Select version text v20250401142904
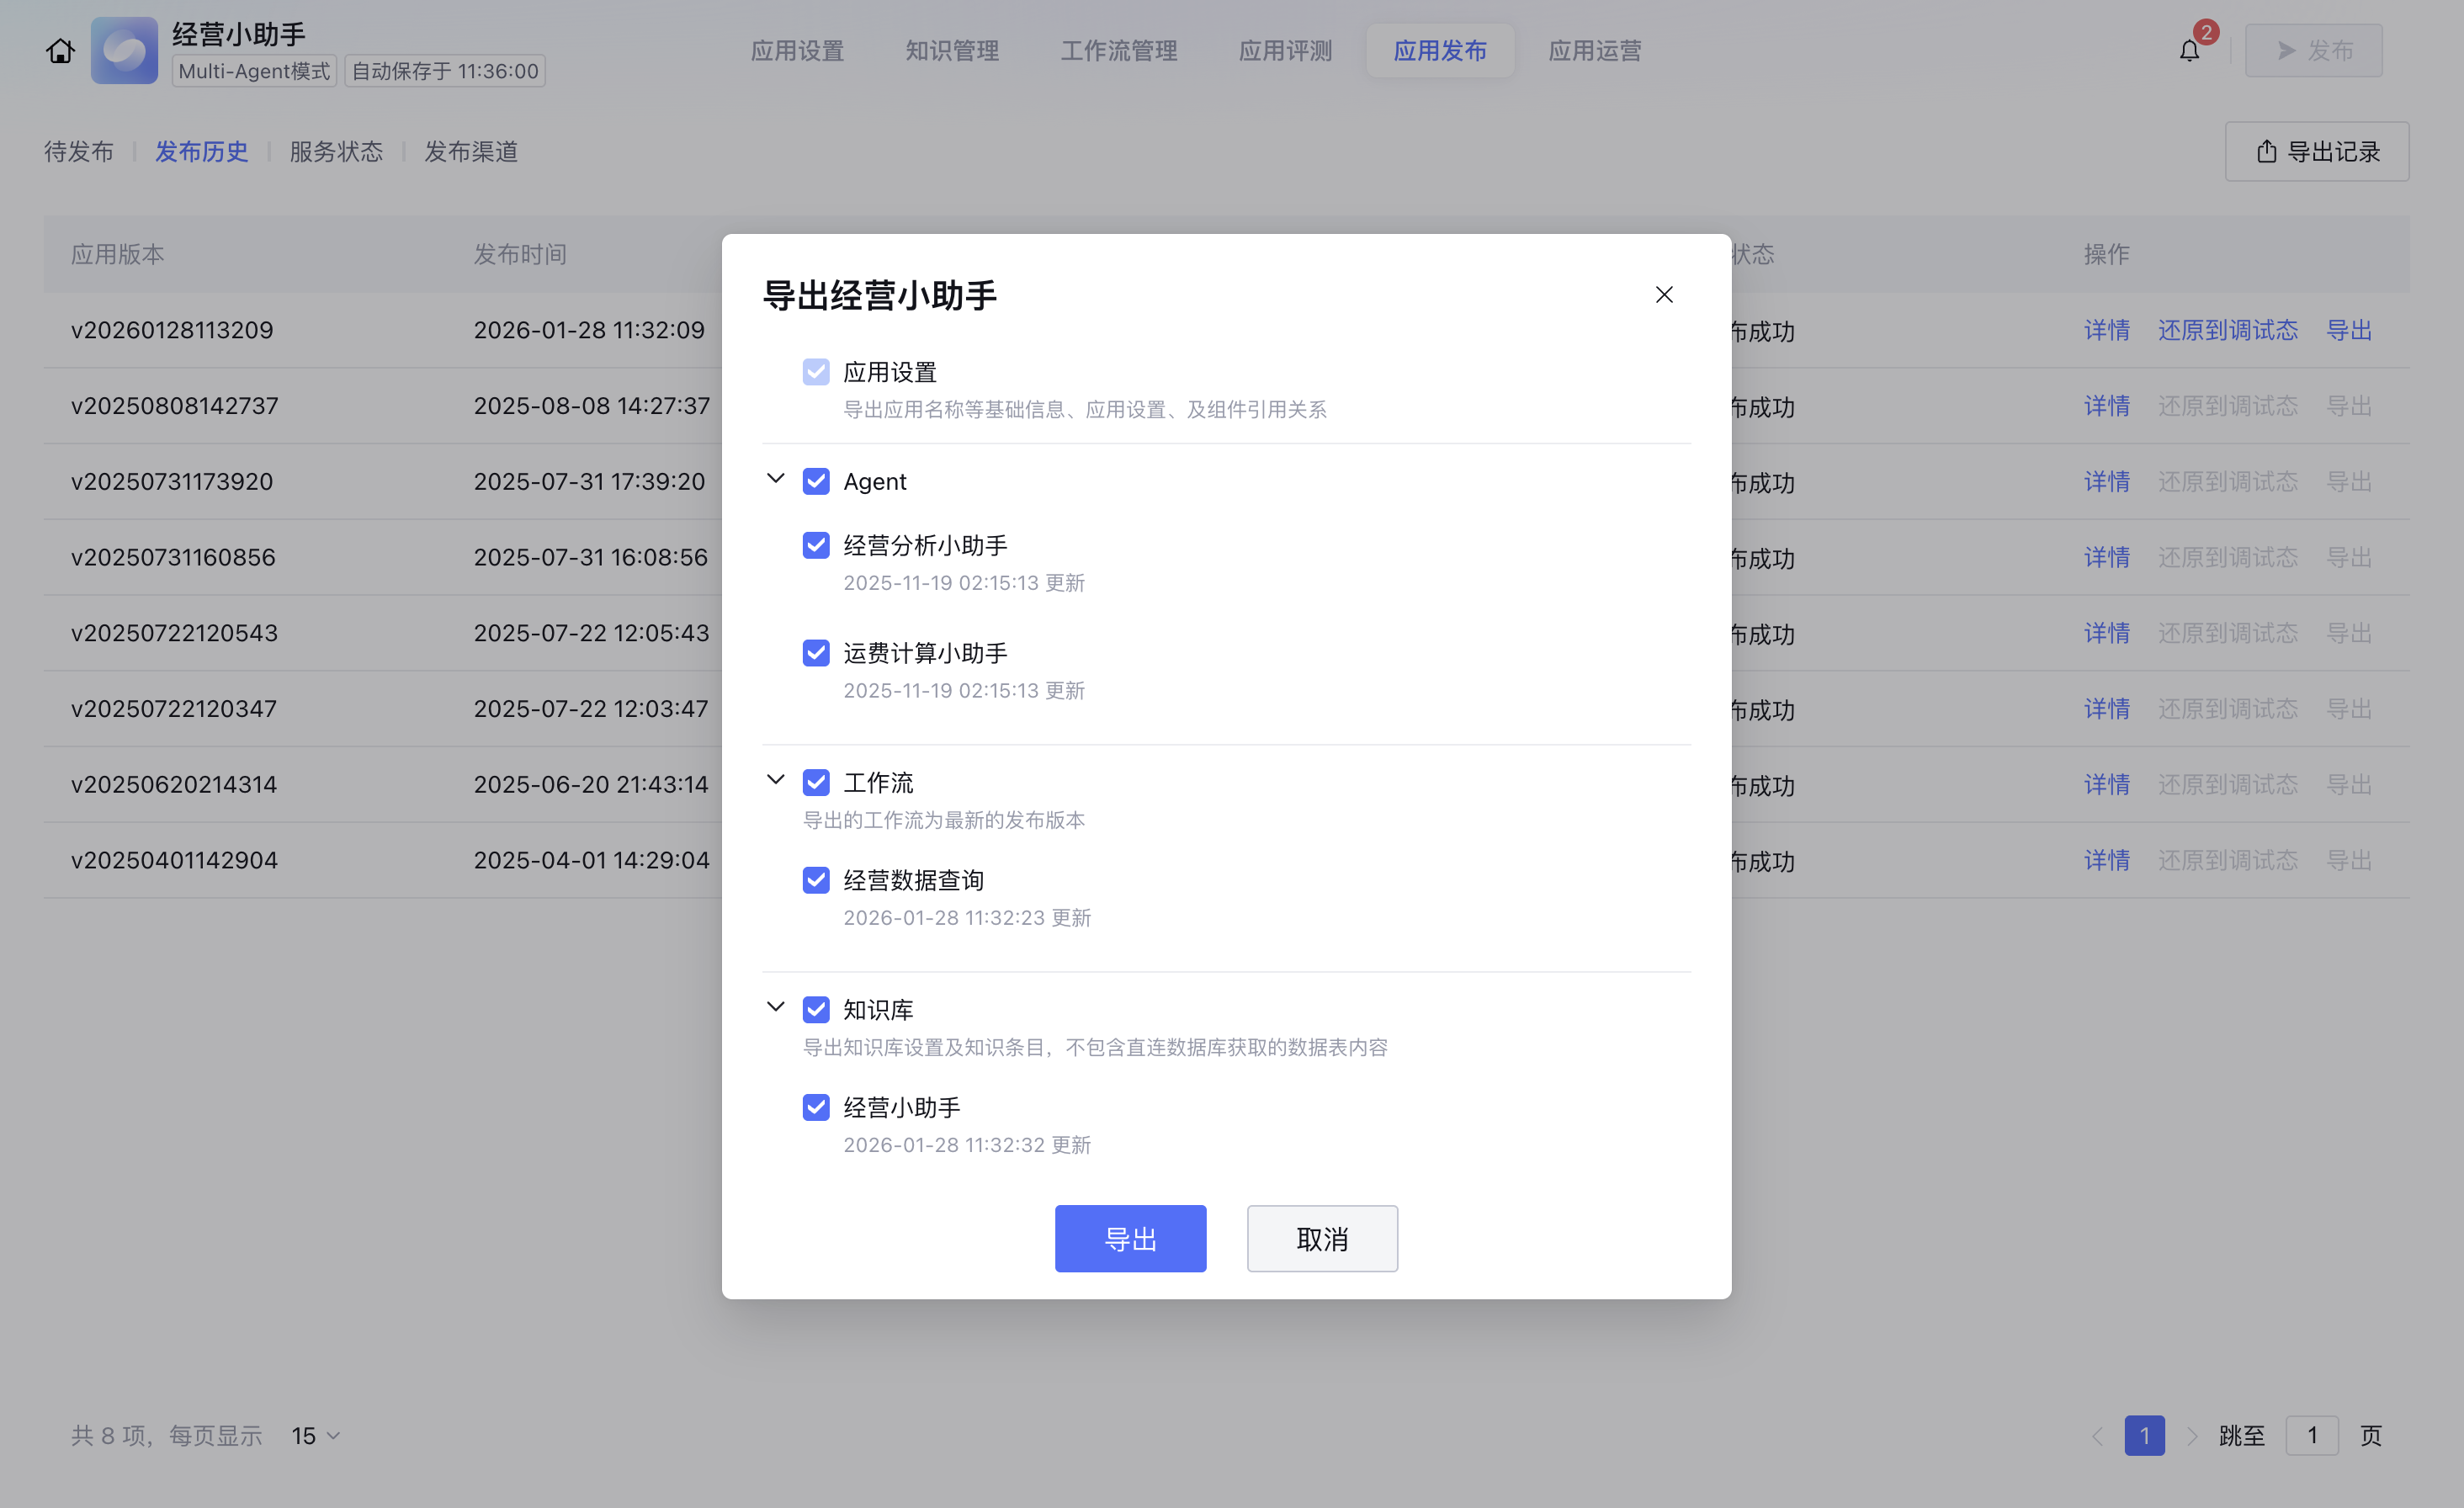Image resolution: width=2464 pixels, height=1508 pixels. 174,860
